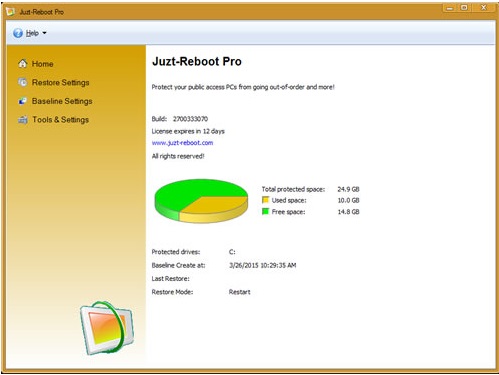Open the Help menu text
499x375 pixels.
pyautogui.click(x=32, y=33)
